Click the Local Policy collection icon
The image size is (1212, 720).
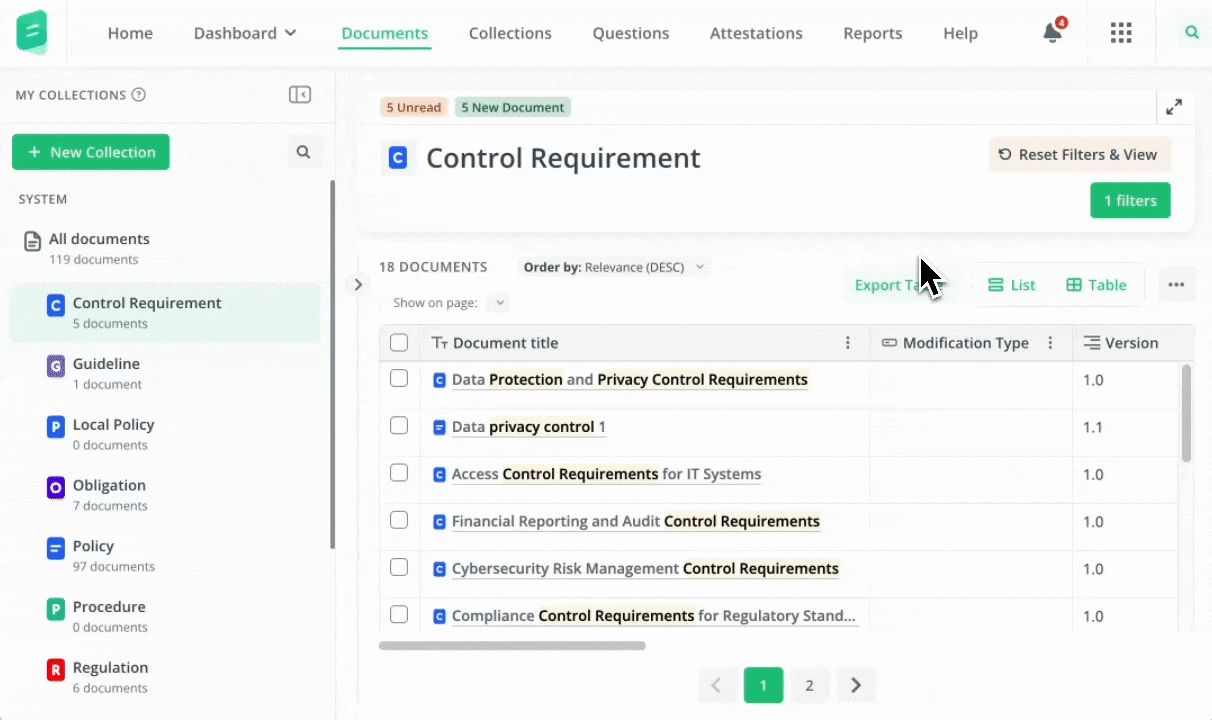(56, 427)
